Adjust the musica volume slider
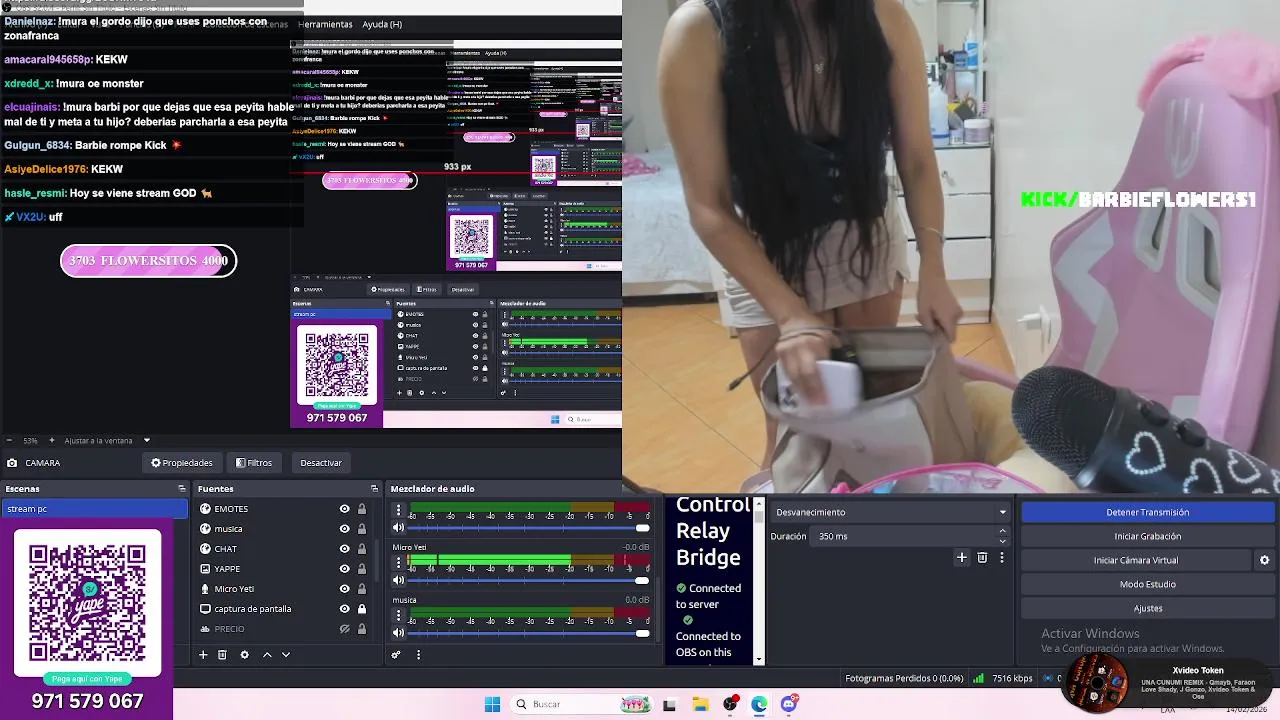The height and width of the screenshot is (720, 1280). point(529,633)
